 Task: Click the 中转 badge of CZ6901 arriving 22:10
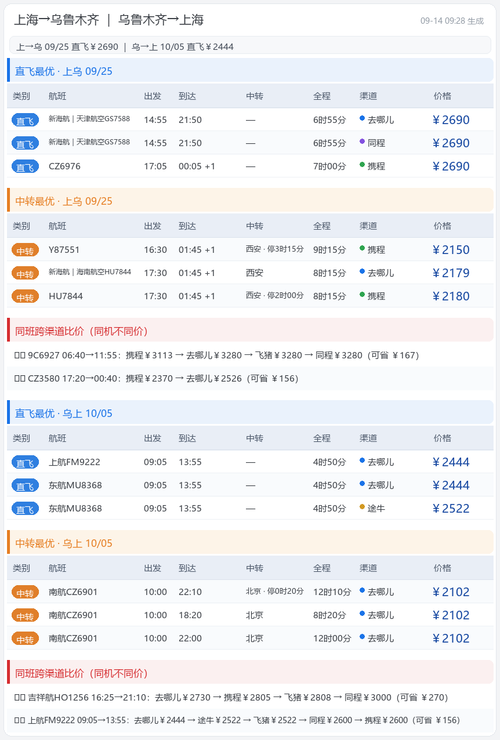25,592
